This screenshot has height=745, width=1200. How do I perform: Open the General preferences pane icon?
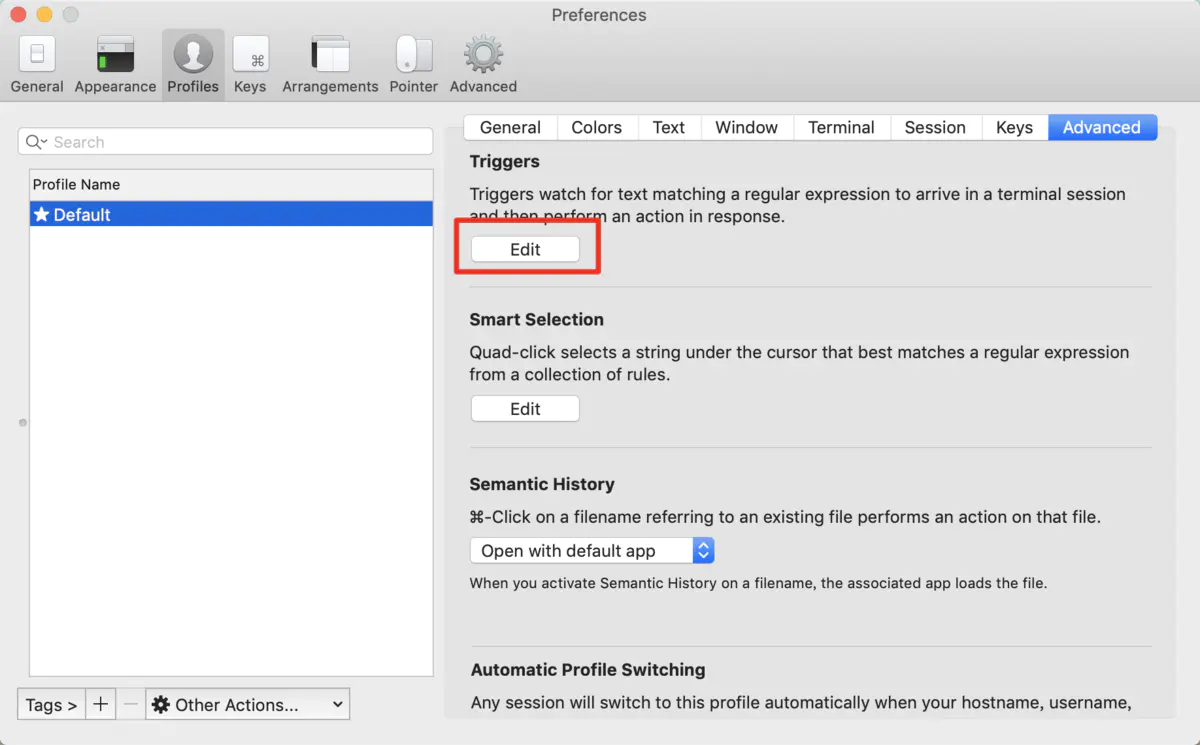click(37, 64)
